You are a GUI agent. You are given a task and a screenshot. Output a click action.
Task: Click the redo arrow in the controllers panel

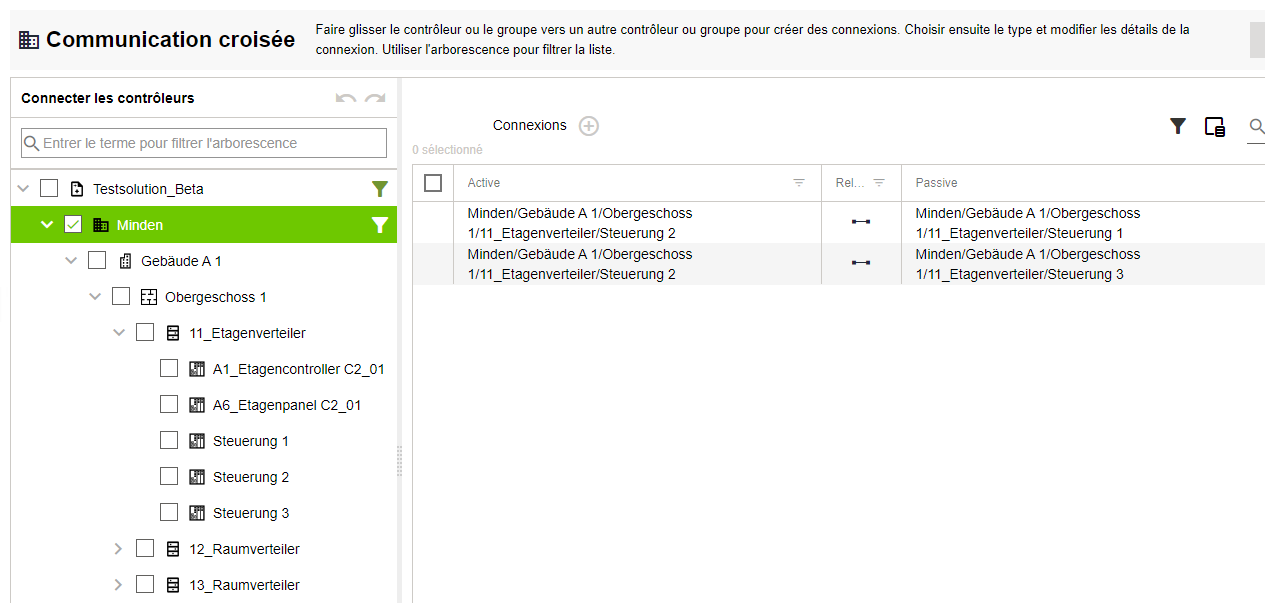pyautogui.click(x=375, y=98)
